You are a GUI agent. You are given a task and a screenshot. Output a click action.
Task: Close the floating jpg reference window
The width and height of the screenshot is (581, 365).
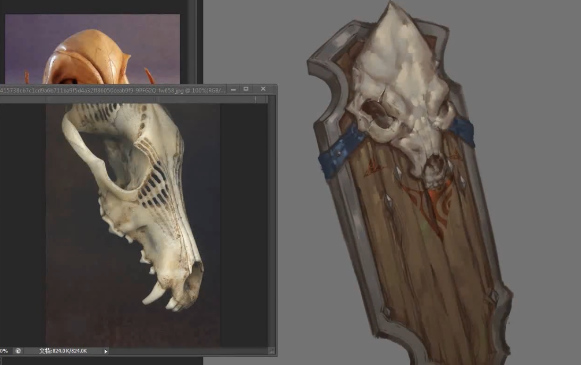(263, 89)
